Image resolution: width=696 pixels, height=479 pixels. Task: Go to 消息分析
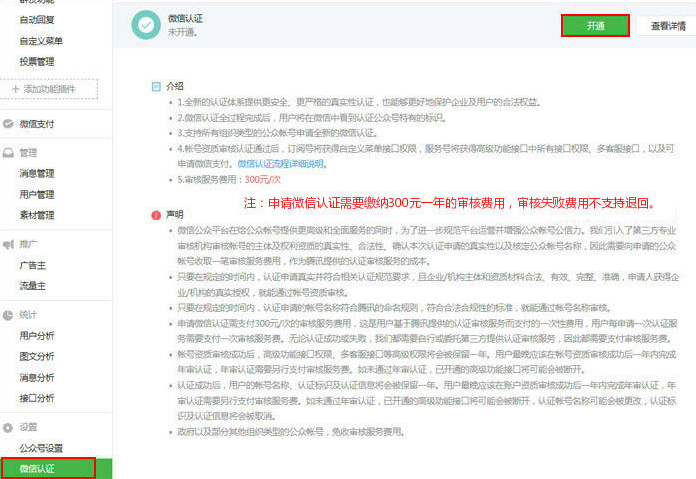coord(37,377)
